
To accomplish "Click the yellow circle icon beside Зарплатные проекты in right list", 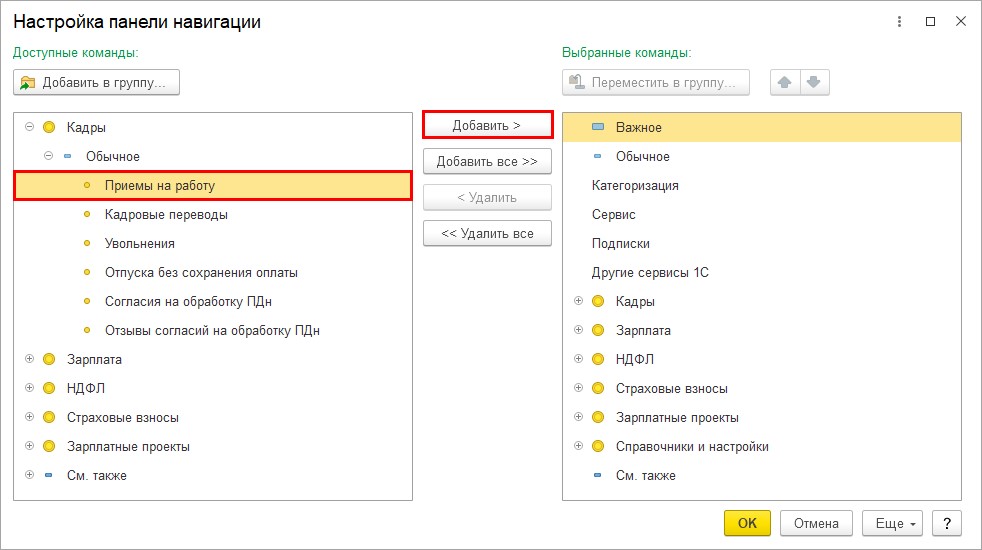I will coord(598,418).
